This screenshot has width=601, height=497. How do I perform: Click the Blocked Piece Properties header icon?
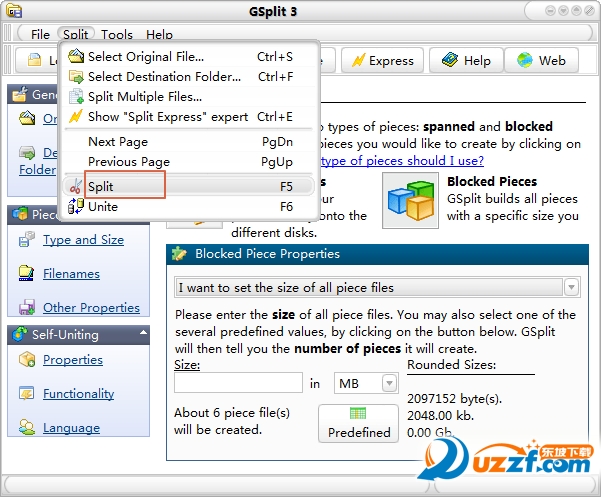179,253
